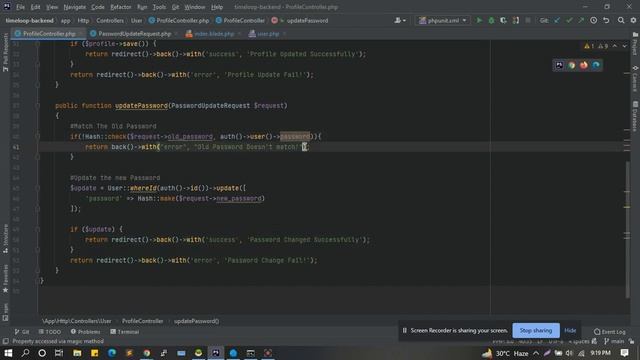The image size is (640, 360).
Task: Switch to PasswordUpdateRequest.php tab
Action: (134, 34)
